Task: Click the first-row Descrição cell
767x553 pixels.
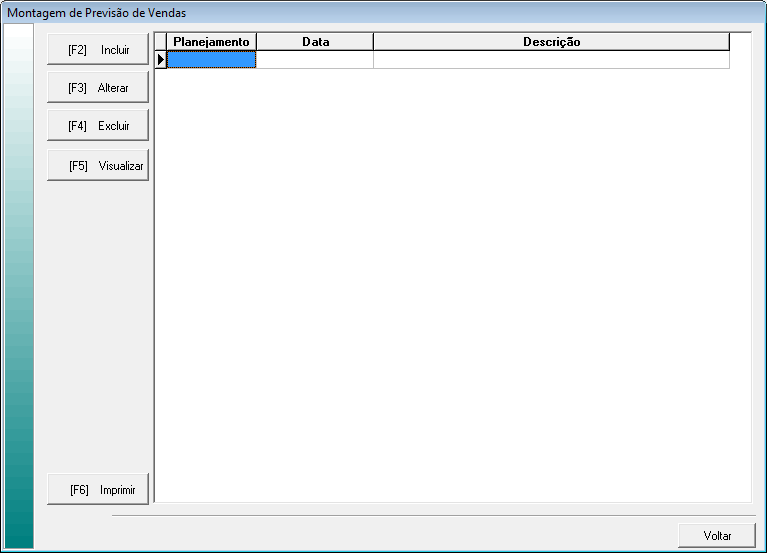Action: click(551, 60)
